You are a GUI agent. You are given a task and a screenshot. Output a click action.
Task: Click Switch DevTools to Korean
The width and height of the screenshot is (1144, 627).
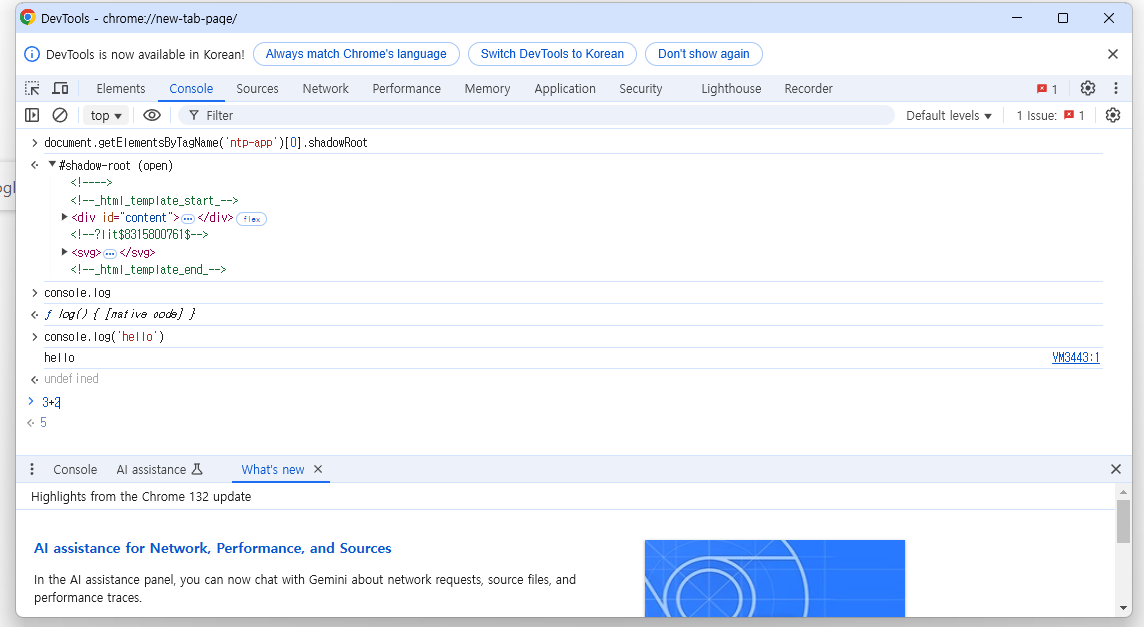[552, 54]
